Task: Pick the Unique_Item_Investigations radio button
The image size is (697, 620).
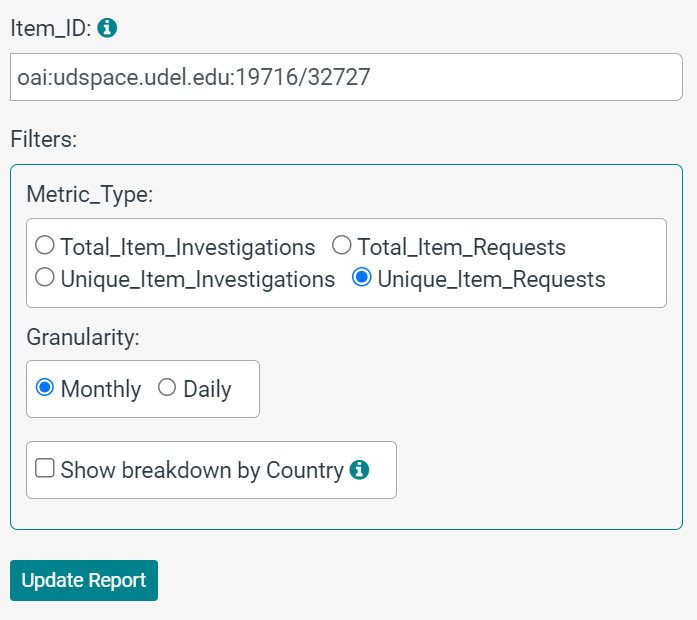Action: 45,278
